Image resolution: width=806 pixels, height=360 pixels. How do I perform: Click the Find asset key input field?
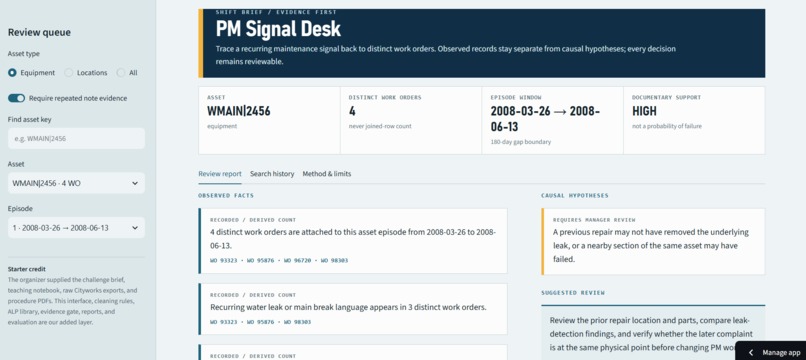[76, 138]
